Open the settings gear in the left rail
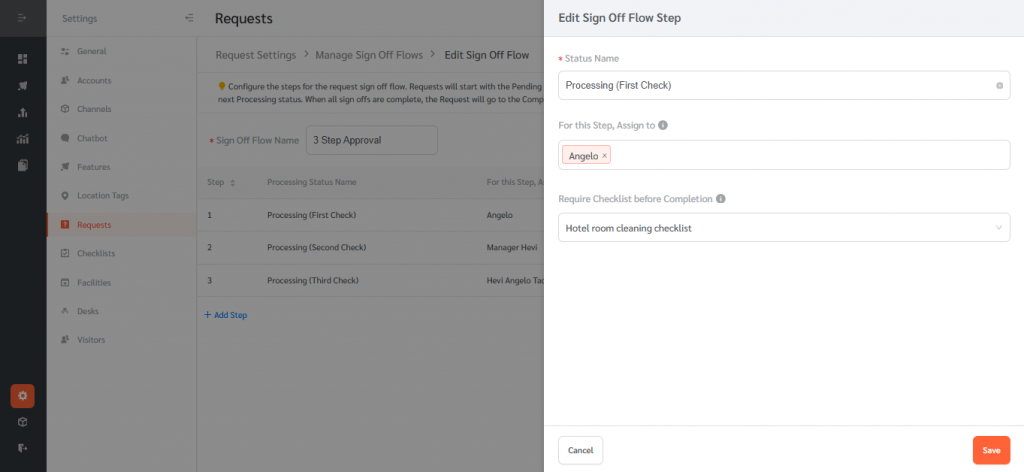The height and width of the screenshot is (472, 1024). 22,396
